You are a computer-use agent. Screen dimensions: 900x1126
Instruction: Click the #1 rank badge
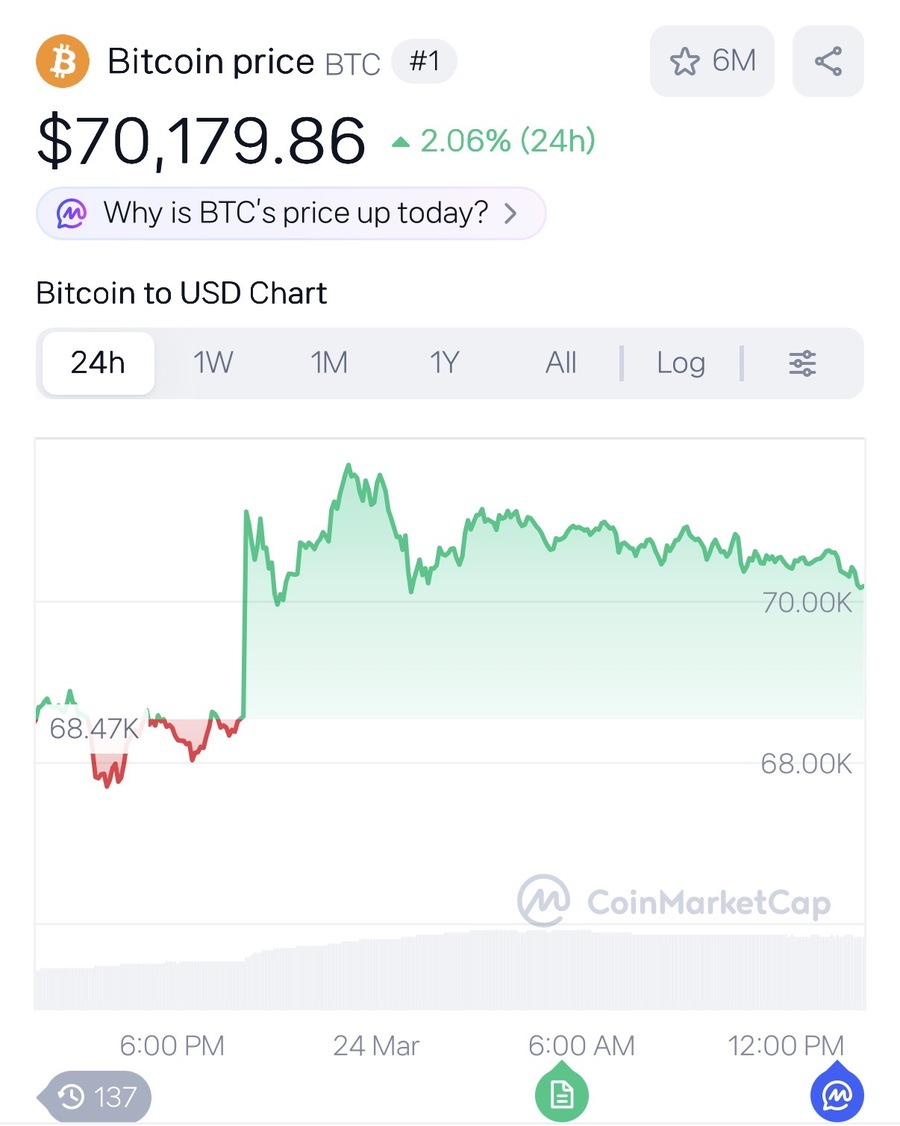coord(424,61)
